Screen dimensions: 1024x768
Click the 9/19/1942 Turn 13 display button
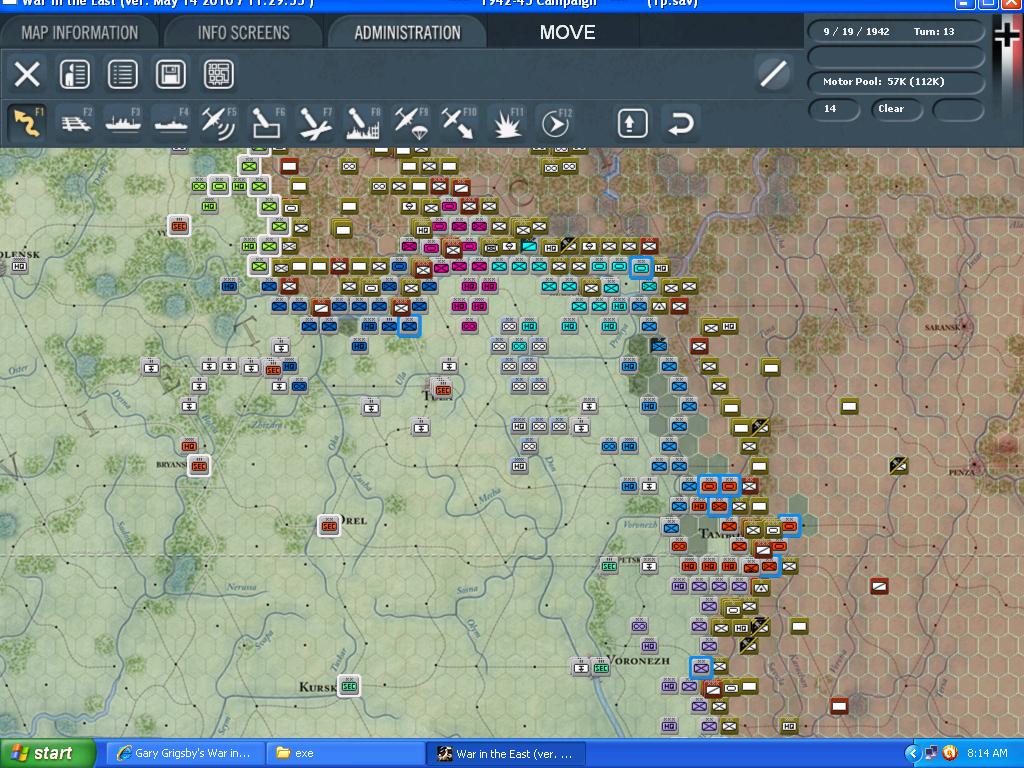point(895,30)
